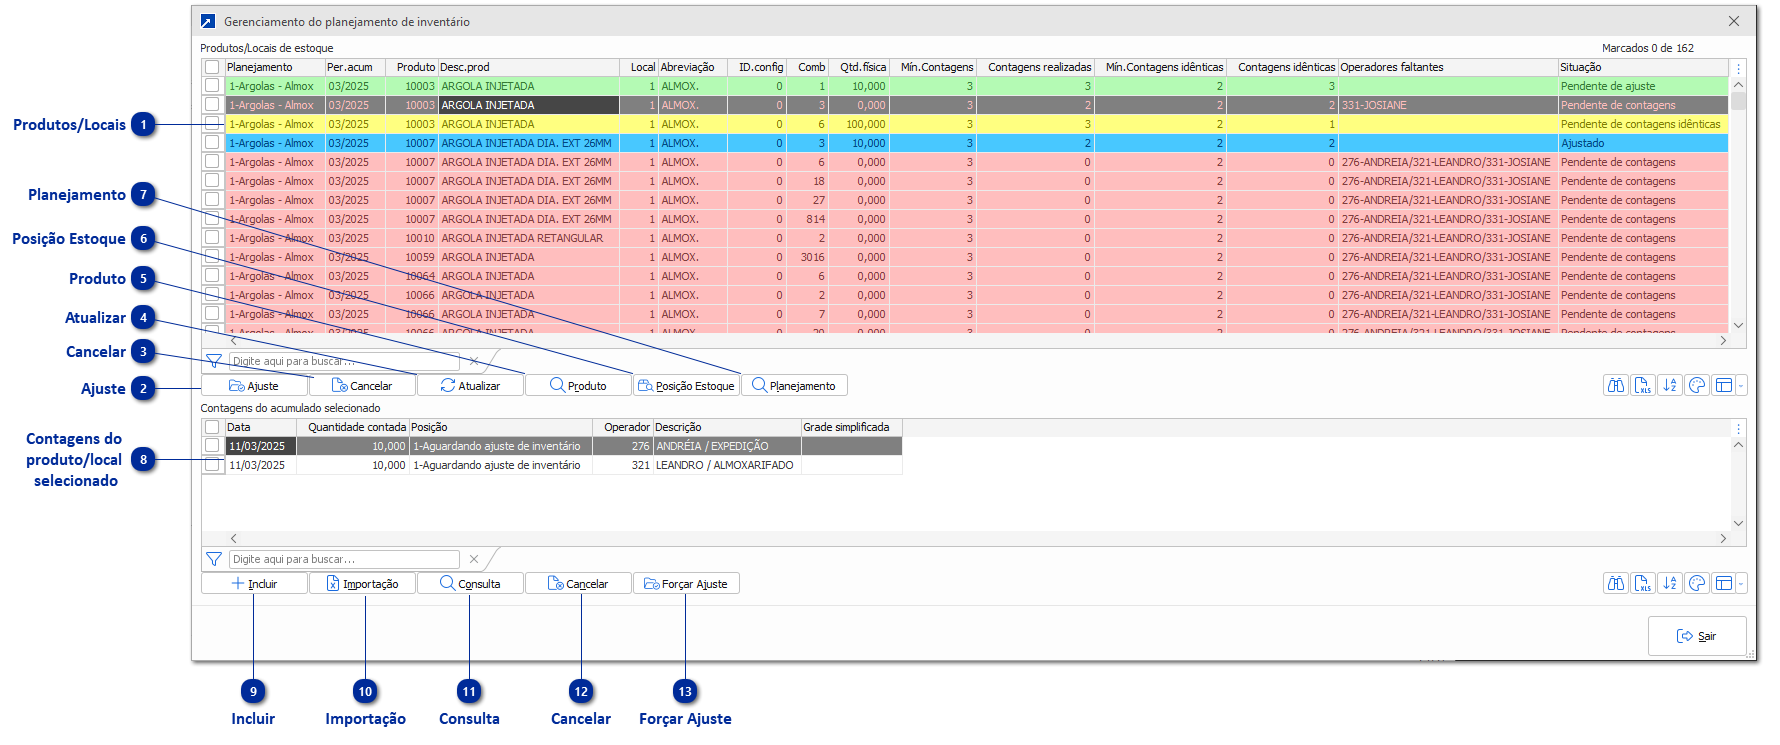The width and height of the screenshot is (1780, 745).
Task: Click A-Z sort icon in bottom toolbar
Action: click(x=1670, y=583)
